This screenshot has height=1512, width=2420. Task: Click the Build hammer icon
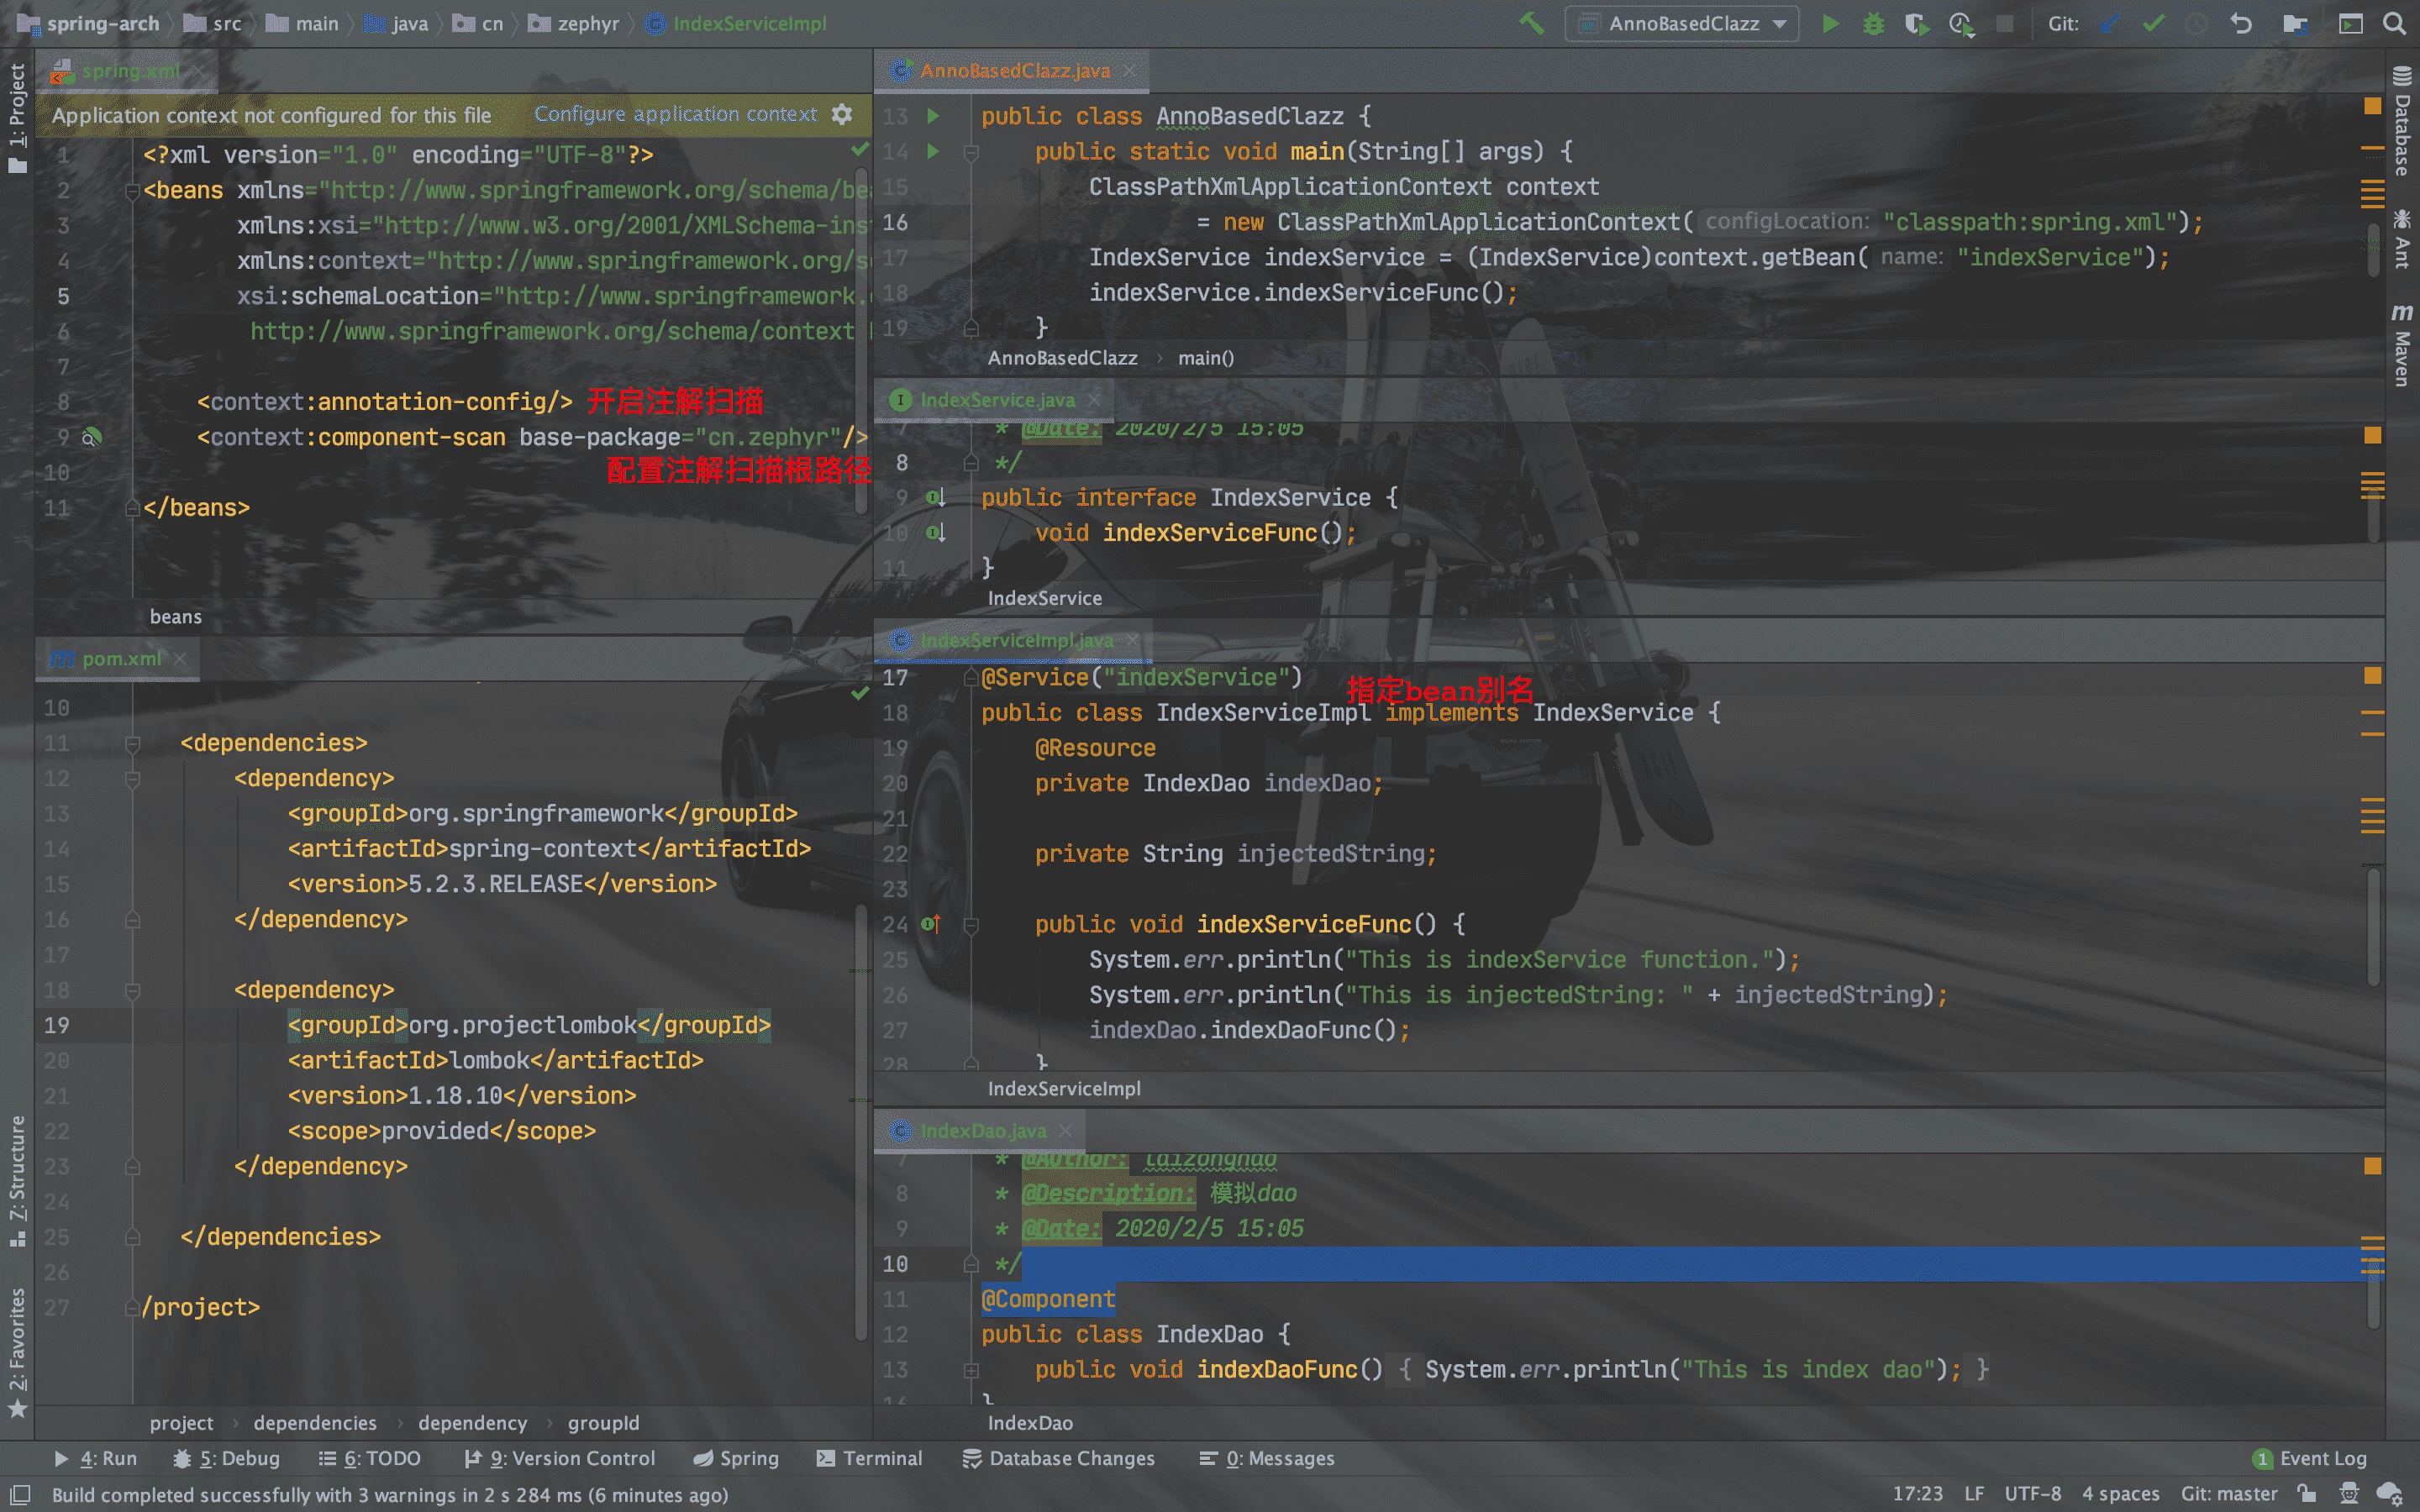[1531, 24]
